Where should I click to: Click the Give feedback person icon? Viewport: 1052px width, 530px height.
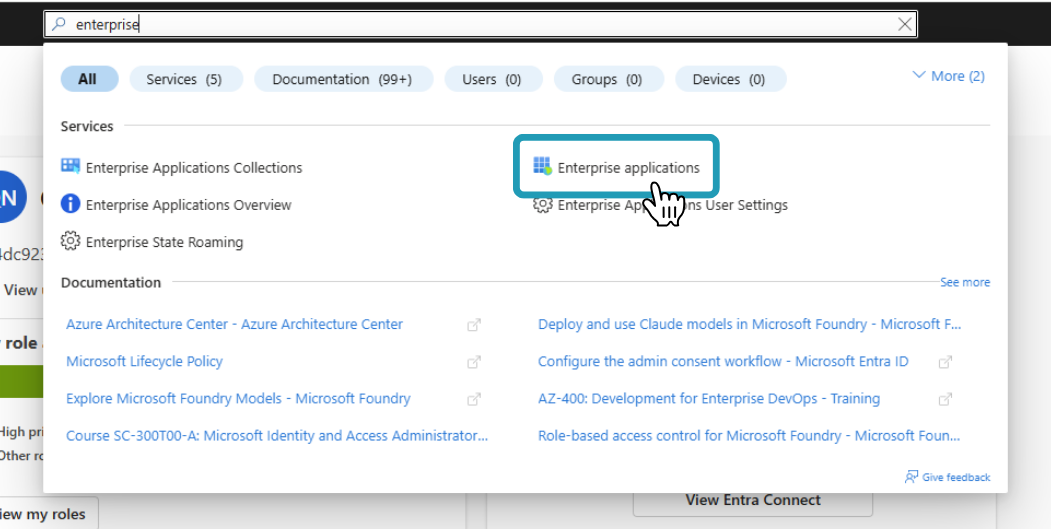coord(911,477)
